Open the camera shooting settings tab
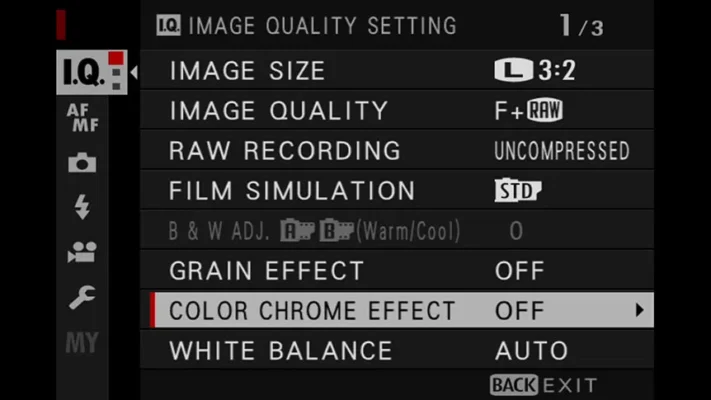Screen dimensions: 711x400 (x=82, y=162)
